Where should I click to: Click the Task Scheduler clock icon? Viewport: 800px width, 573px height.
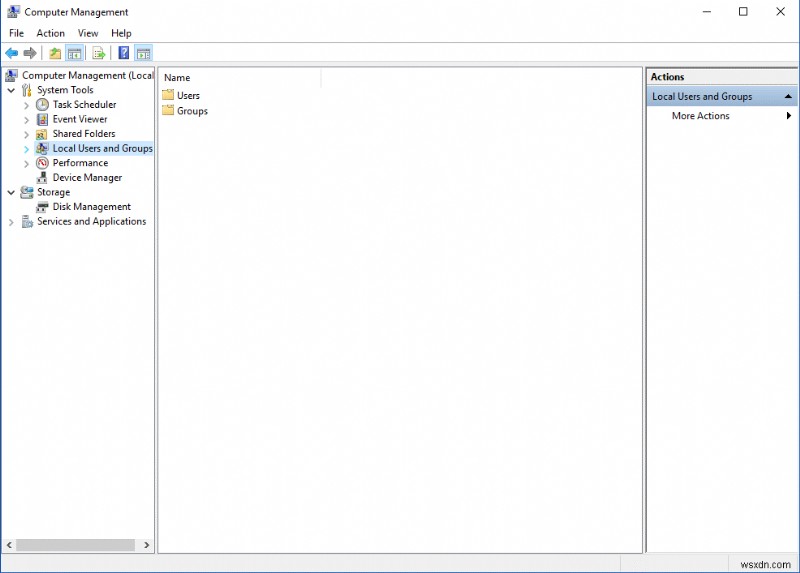pyautogui.click(x=42, y=105)
